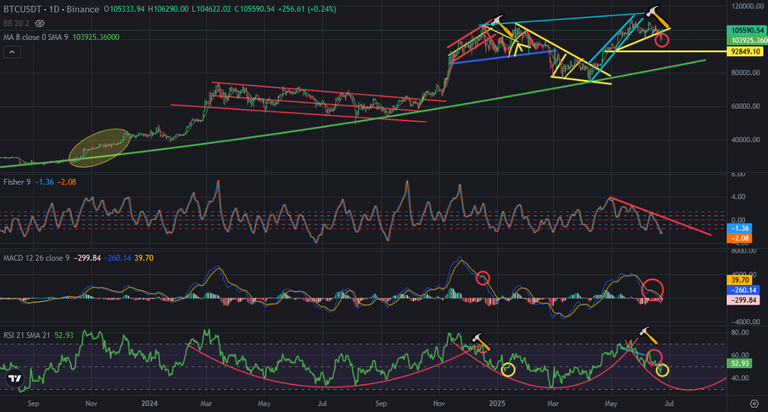This screenshot has width=768, height=412.
Task: Select the large red circle on the recent MACD
Action: [x=652, y=289]
